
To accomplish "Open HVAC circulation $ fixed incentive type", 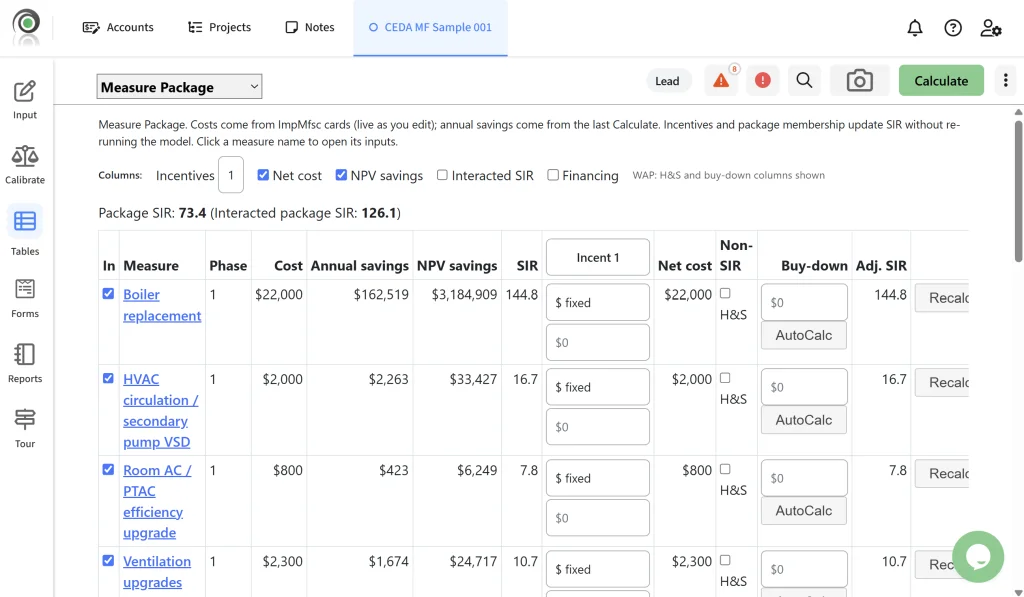I will pos(598,387).
